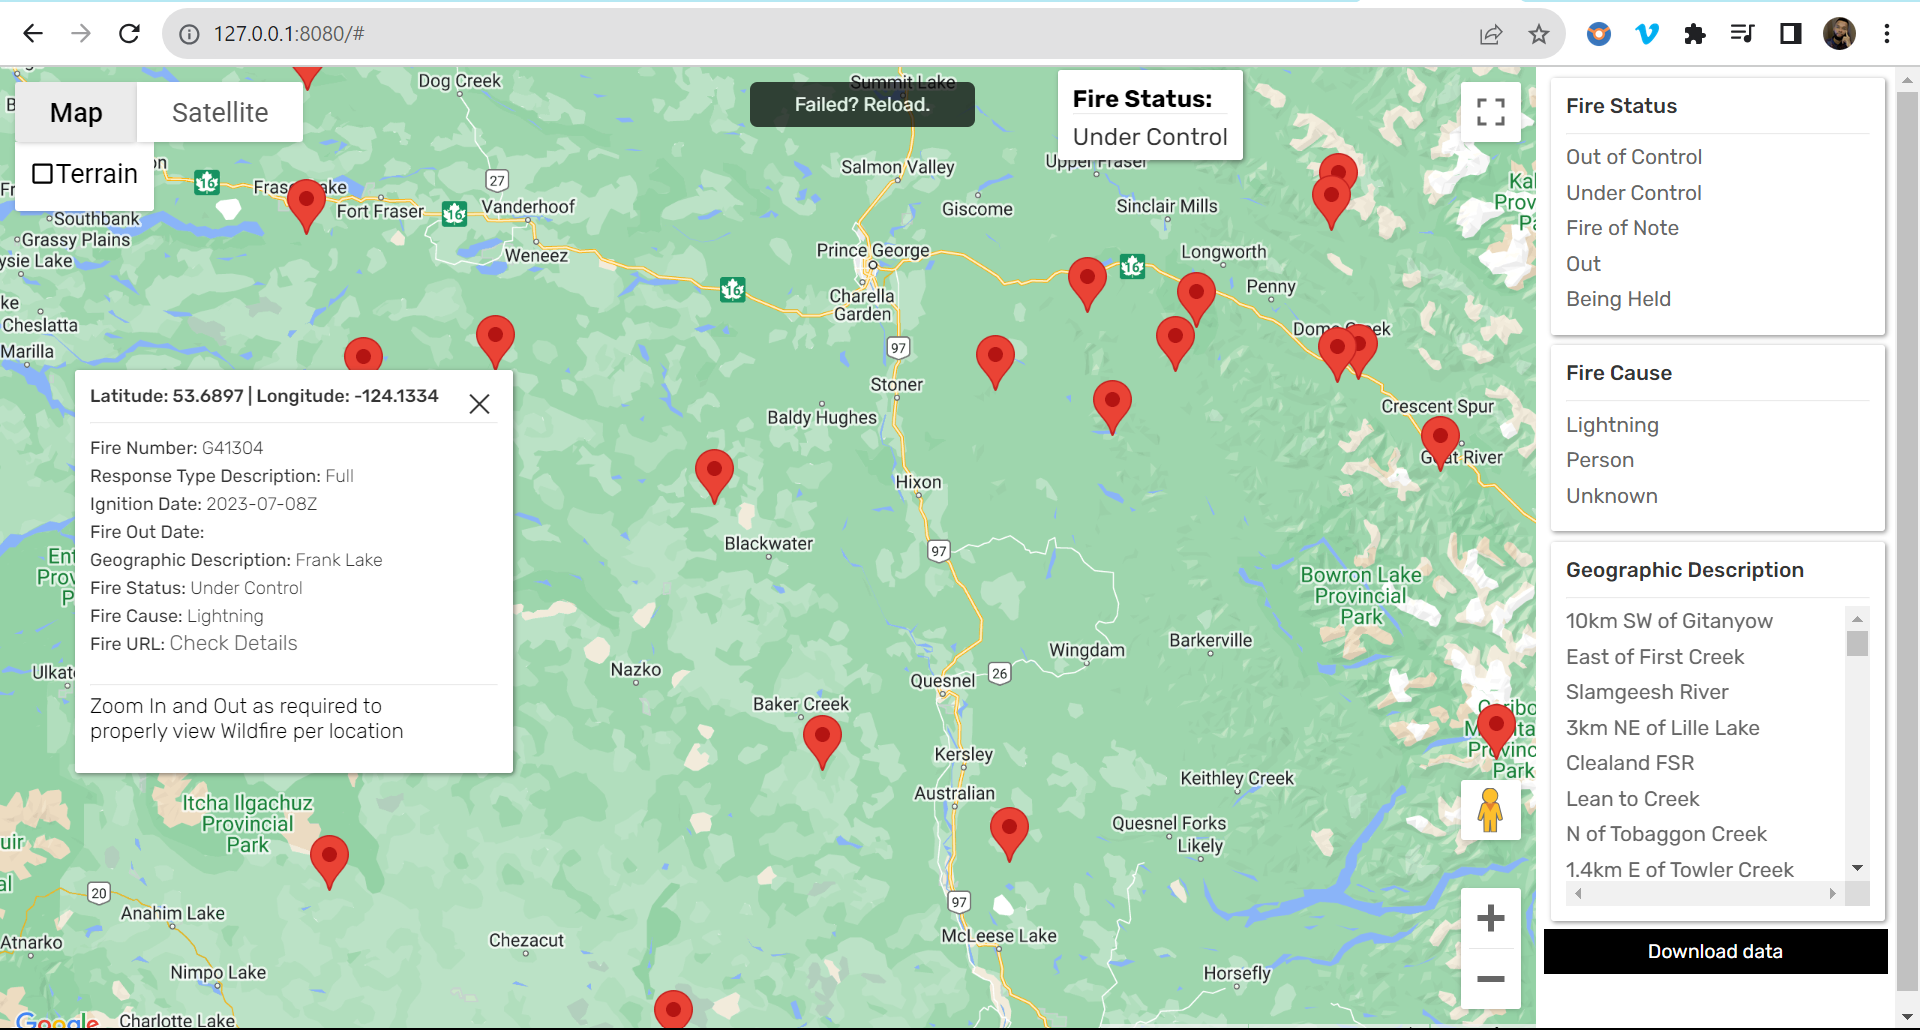This screenshot has width=1920, height=1030.
Task: Click geographic list scroll left arrow
Action: (x=1578, y=894)
